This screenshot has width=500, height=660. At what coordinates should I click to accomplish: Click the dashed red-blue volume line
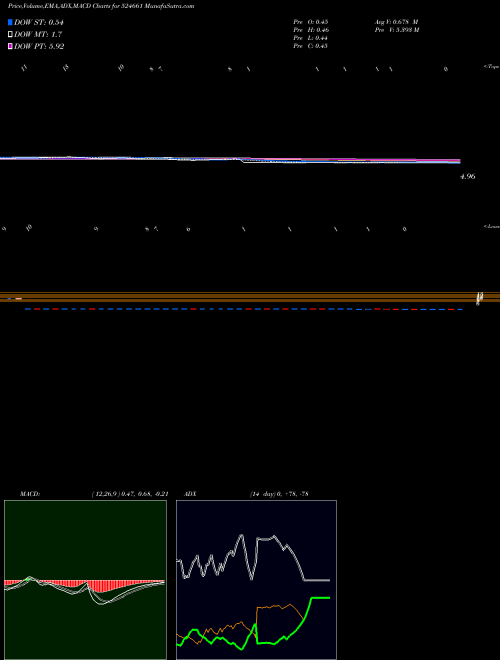click(244, 309)
